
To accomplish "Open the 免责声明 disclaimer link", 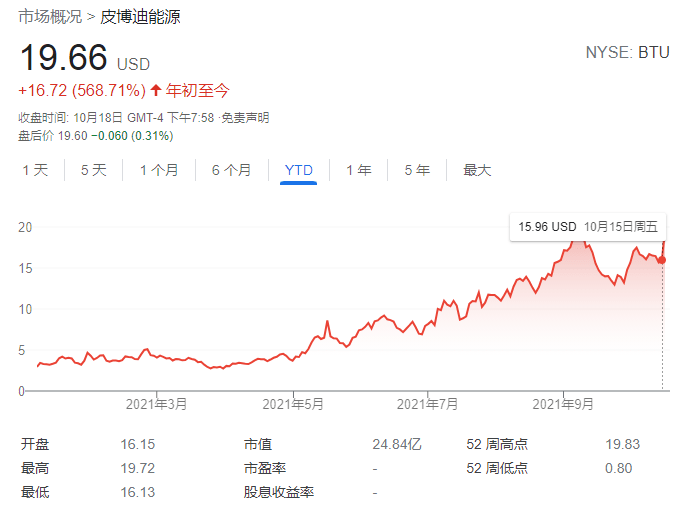I will (x=245, y=118).
